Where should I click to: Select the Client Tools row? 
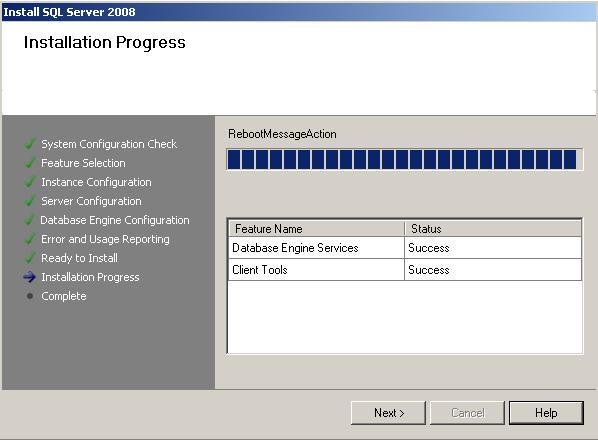click(405, 270)
